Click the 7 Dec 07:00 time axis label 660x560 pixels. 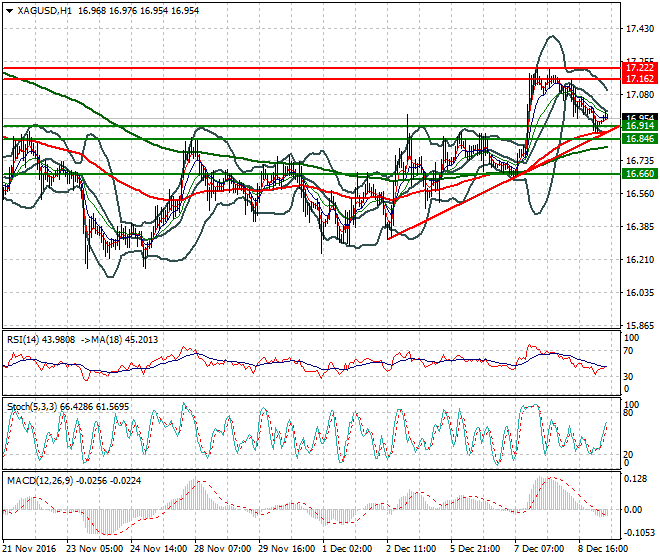539,549
